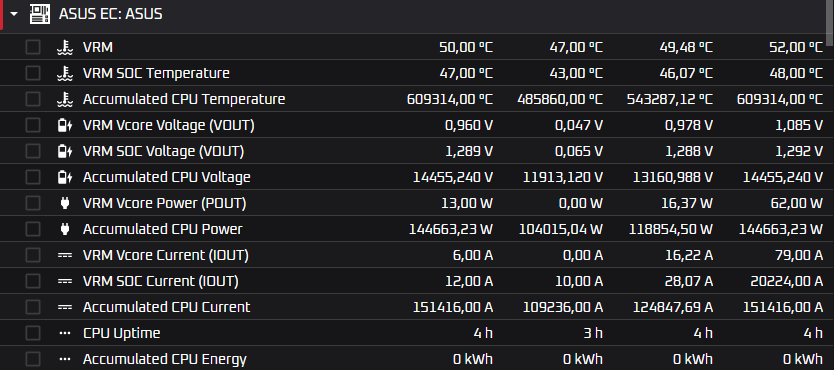Image resolution: width=834 pixels, height=370 pixels.
Task: Click the SOC current value 20224,00 A
Action: 787,281
